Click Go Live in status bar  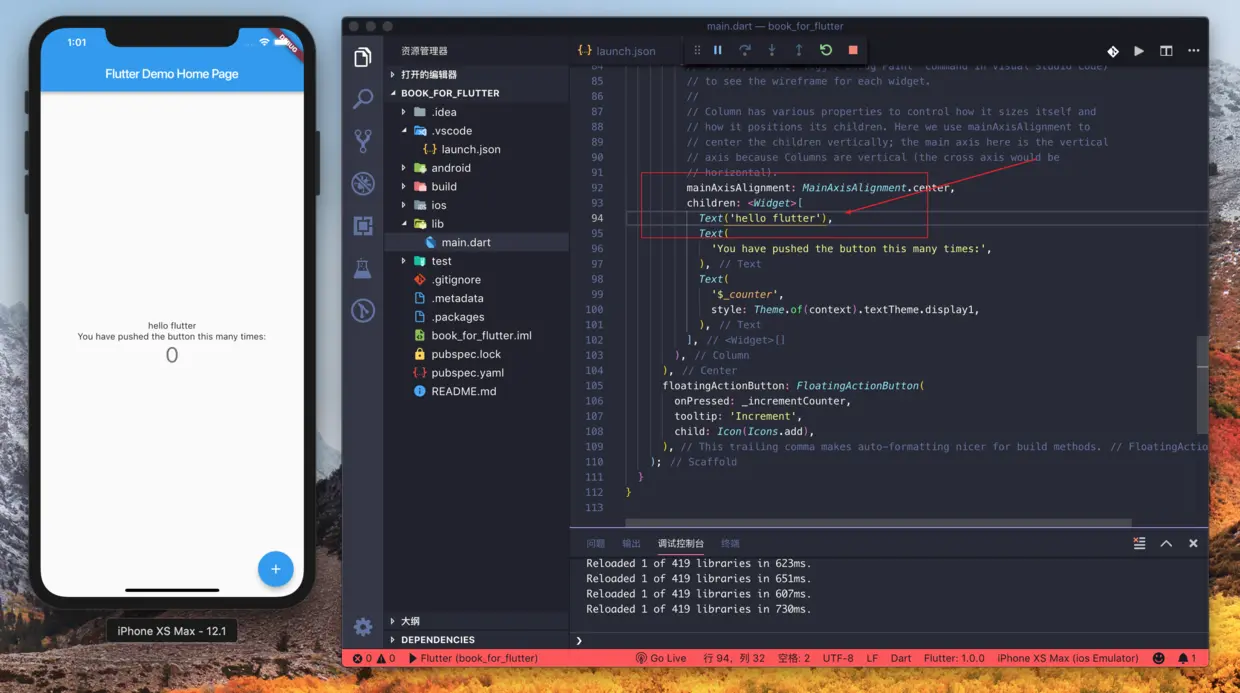pyautogui.click(x=661, y=658)
